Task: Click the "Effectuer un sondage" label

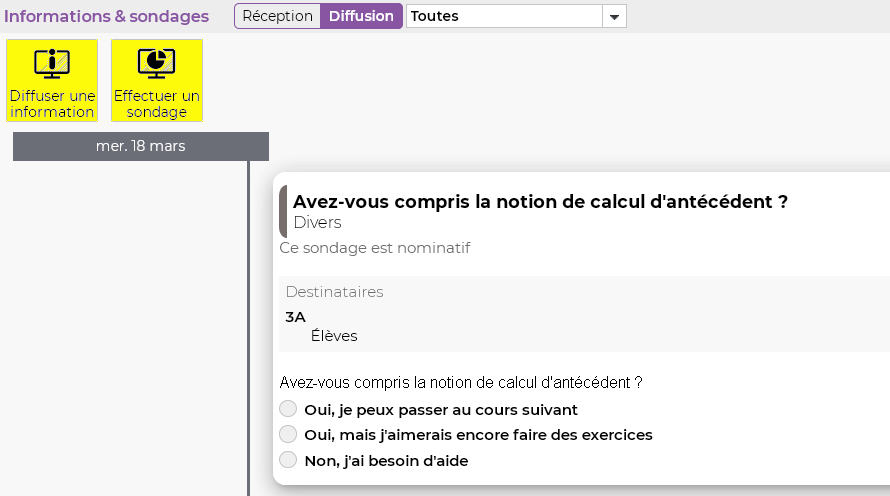Action: 157,104
